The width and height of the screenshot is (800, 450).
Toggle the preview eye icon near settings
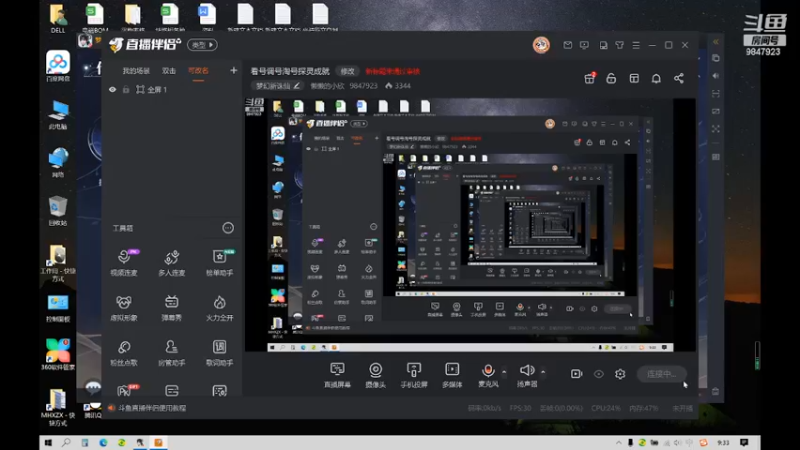pos(598,374)
